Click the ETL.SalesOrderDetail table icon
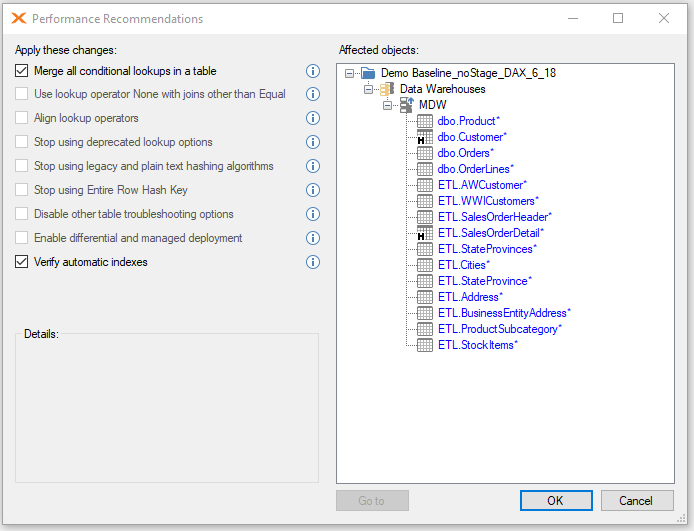The height and width of the screenshot is (531, 694). point(425,233)
